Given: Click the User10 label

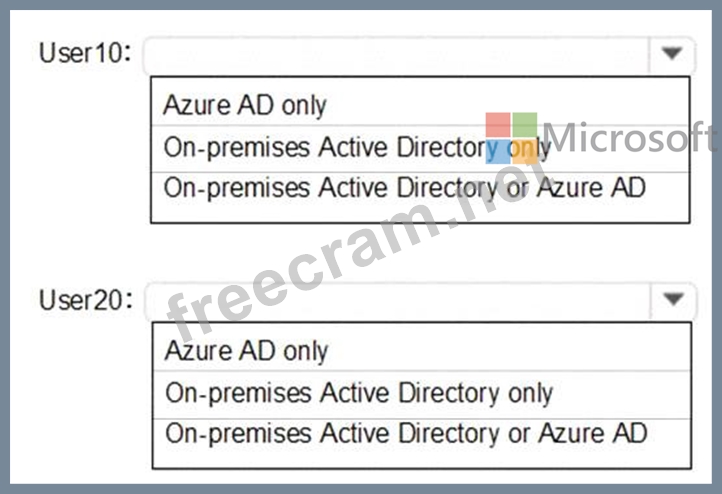Looking at the screenshot, I should pos(85,53).
